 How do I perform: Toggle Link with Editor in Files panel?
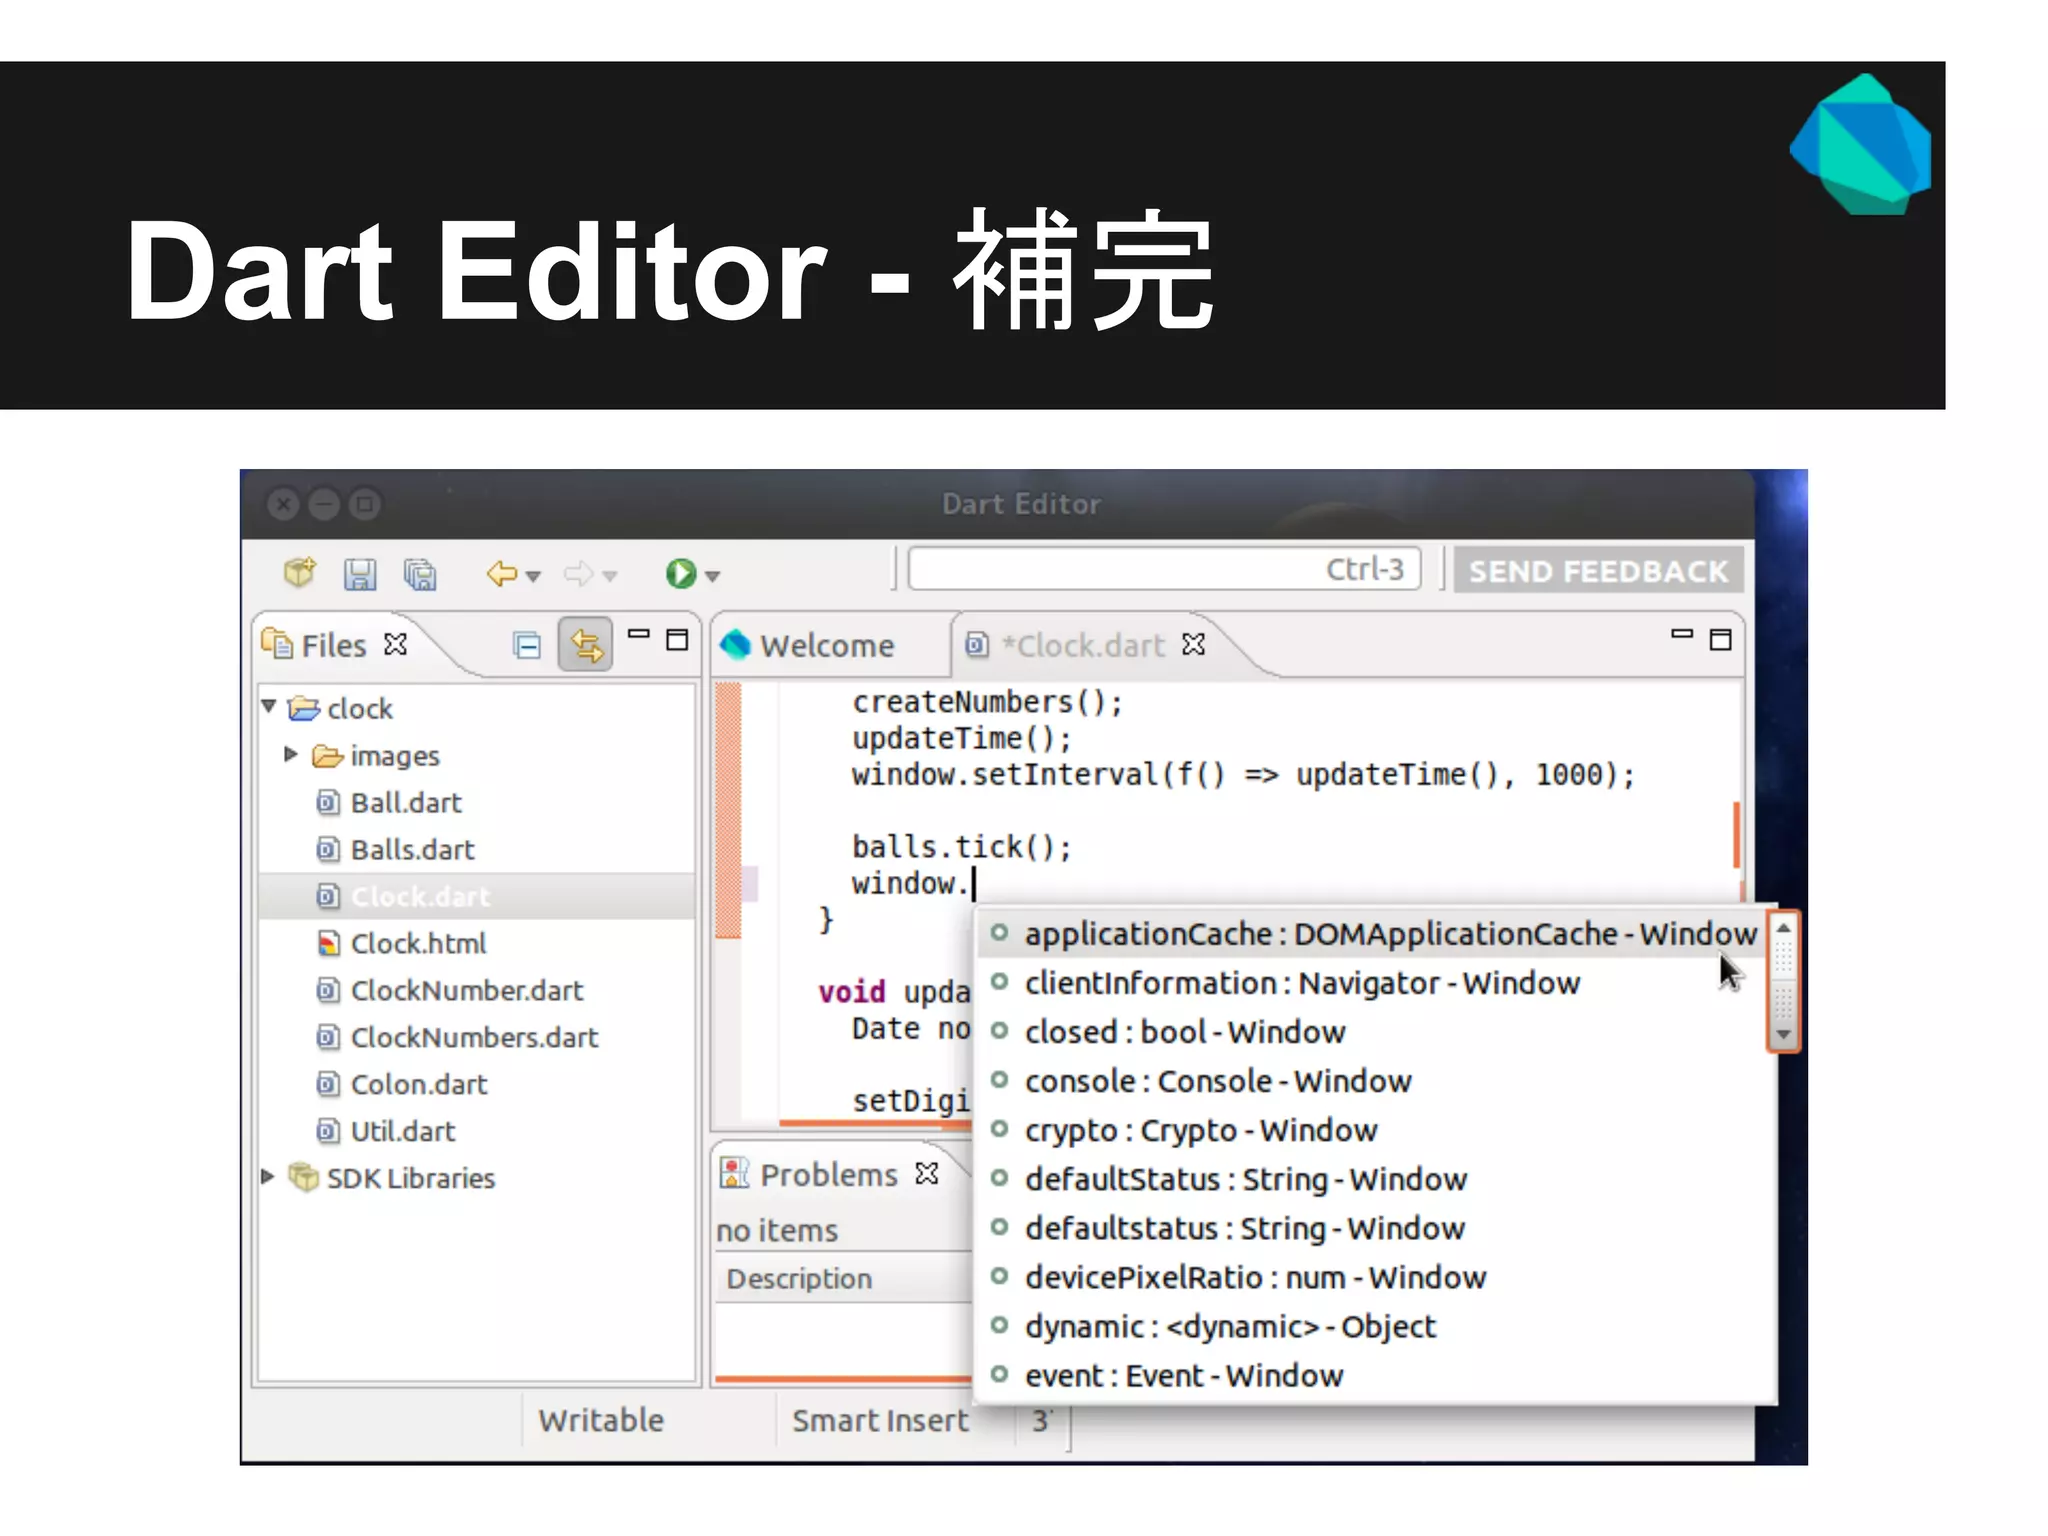[586, 645]
